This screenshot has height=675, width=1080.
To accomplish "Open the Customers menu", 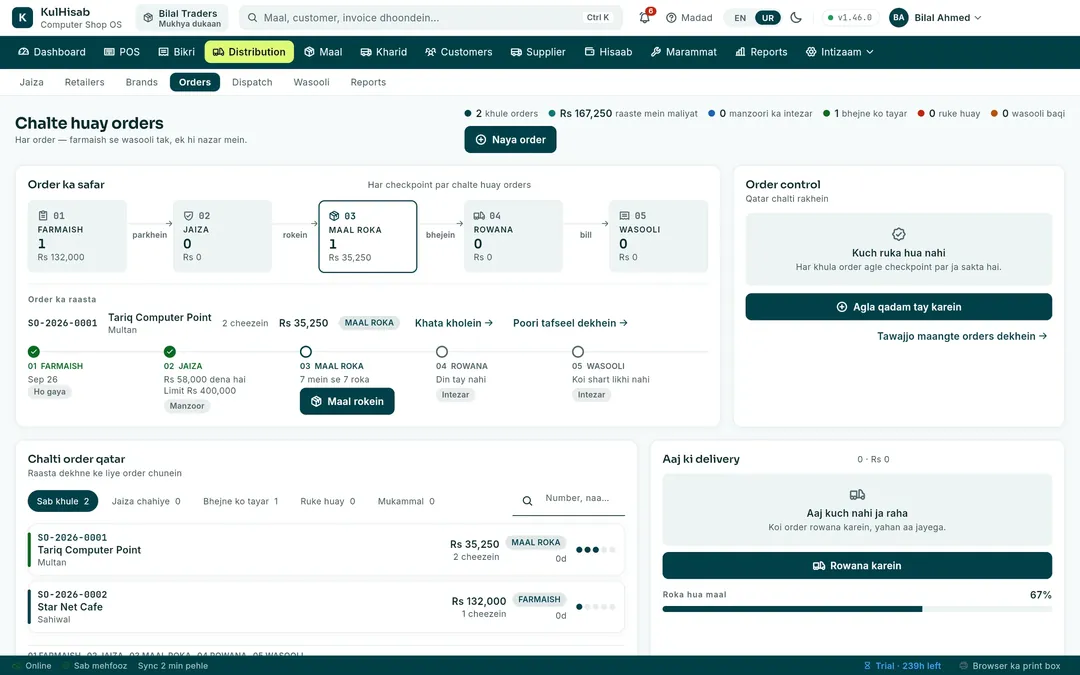I will coord(459,52).
